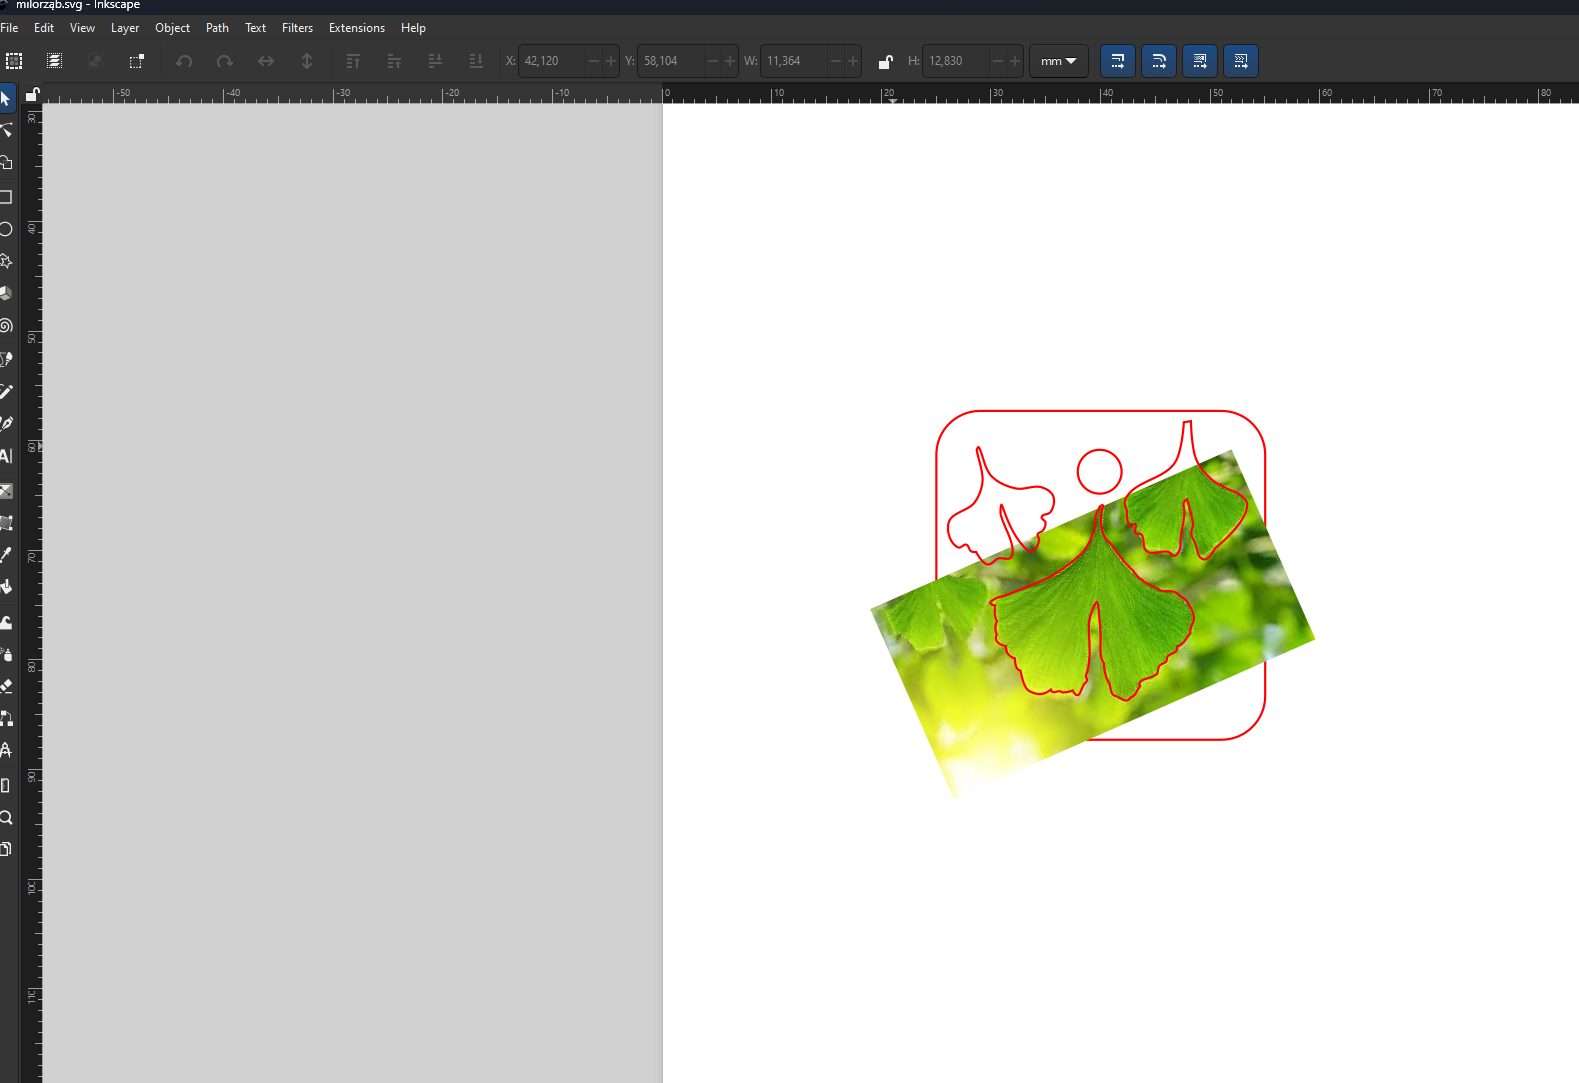Raise selection one step
The image size is (1579, 1083).
coord(394,61)
